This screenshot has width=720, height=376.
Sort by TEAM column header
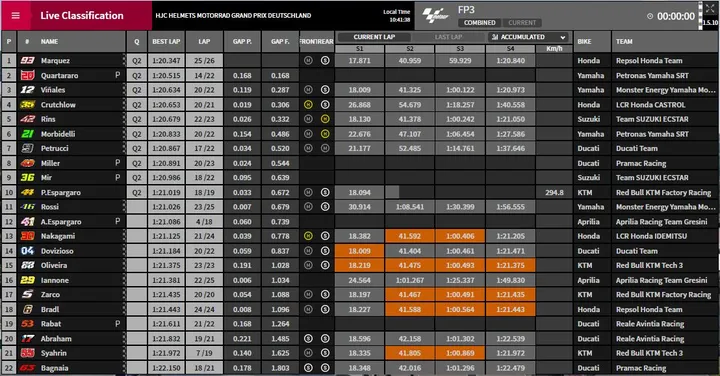(x=624, y=41)
